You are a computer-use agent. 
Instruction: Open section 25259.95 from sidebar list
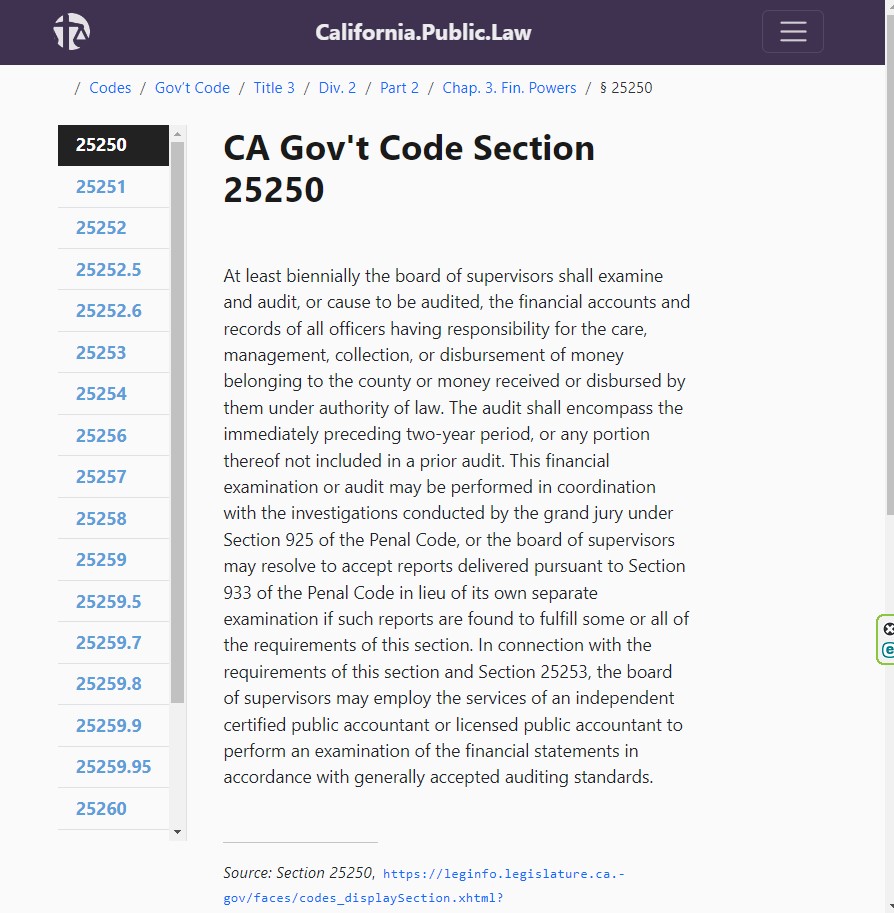pyautogui.click(x=114, y=767)
